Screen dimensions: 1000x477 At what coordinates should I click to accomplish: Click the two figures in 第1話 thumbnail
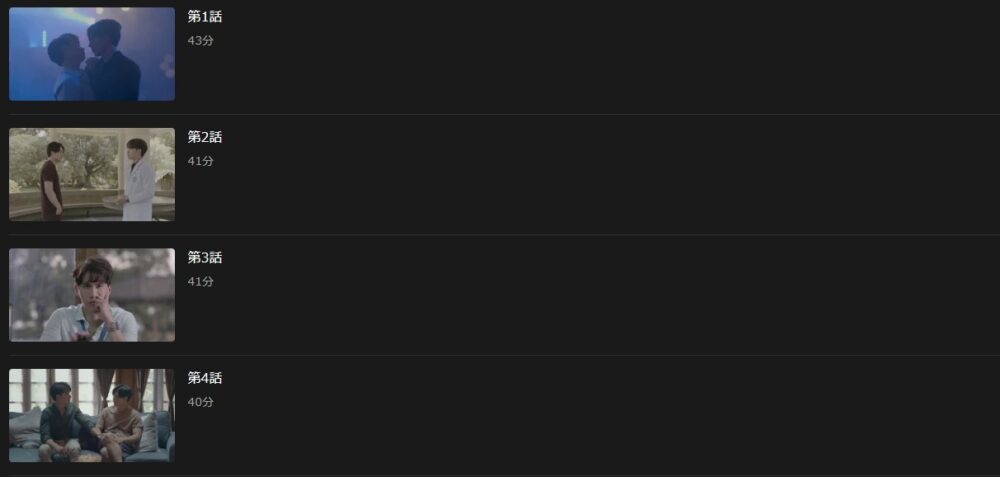(x=95, y=60)
